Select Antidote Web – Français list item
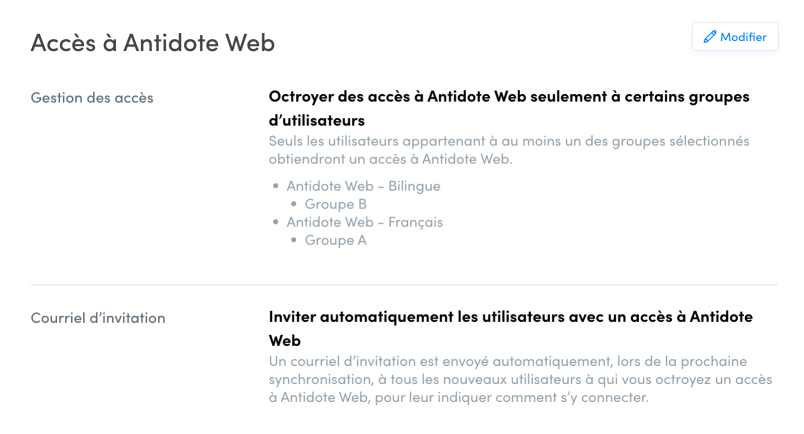The image size is (804, 434). (365, 222)
